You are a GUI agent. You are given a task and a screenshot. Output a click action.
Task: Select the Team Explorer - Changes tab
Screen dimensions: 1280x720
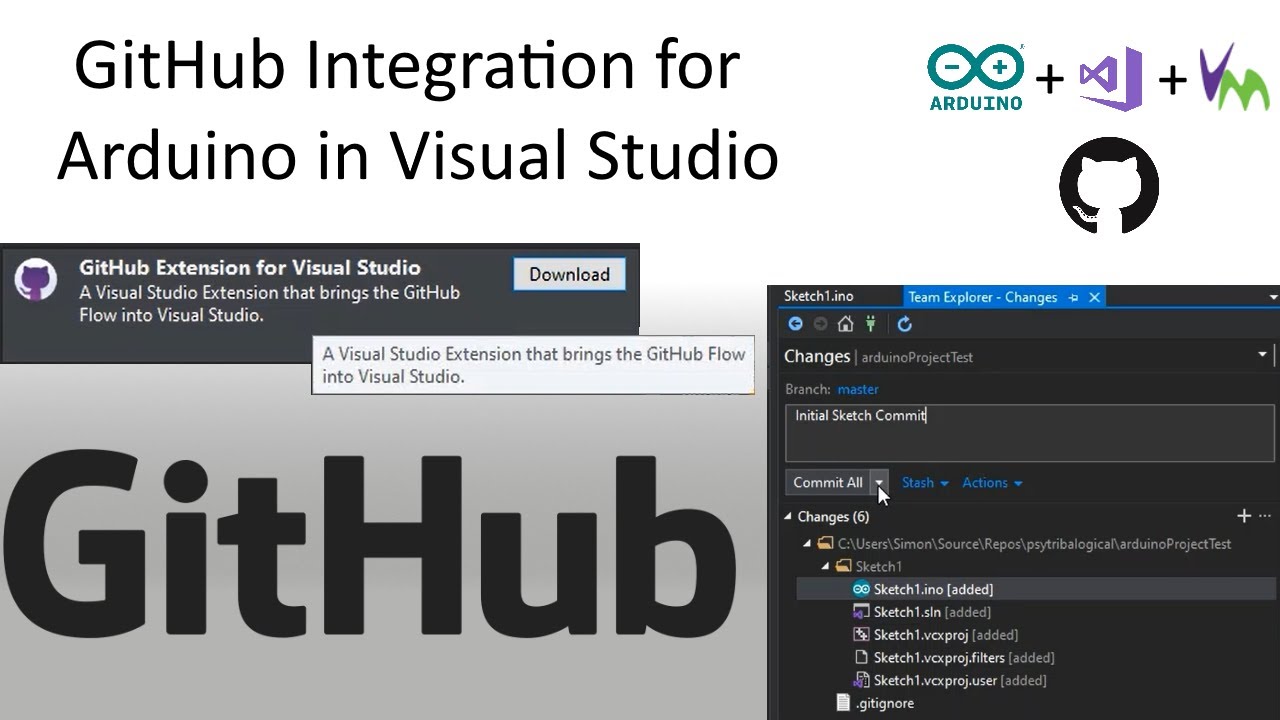(x=983, y=297)
